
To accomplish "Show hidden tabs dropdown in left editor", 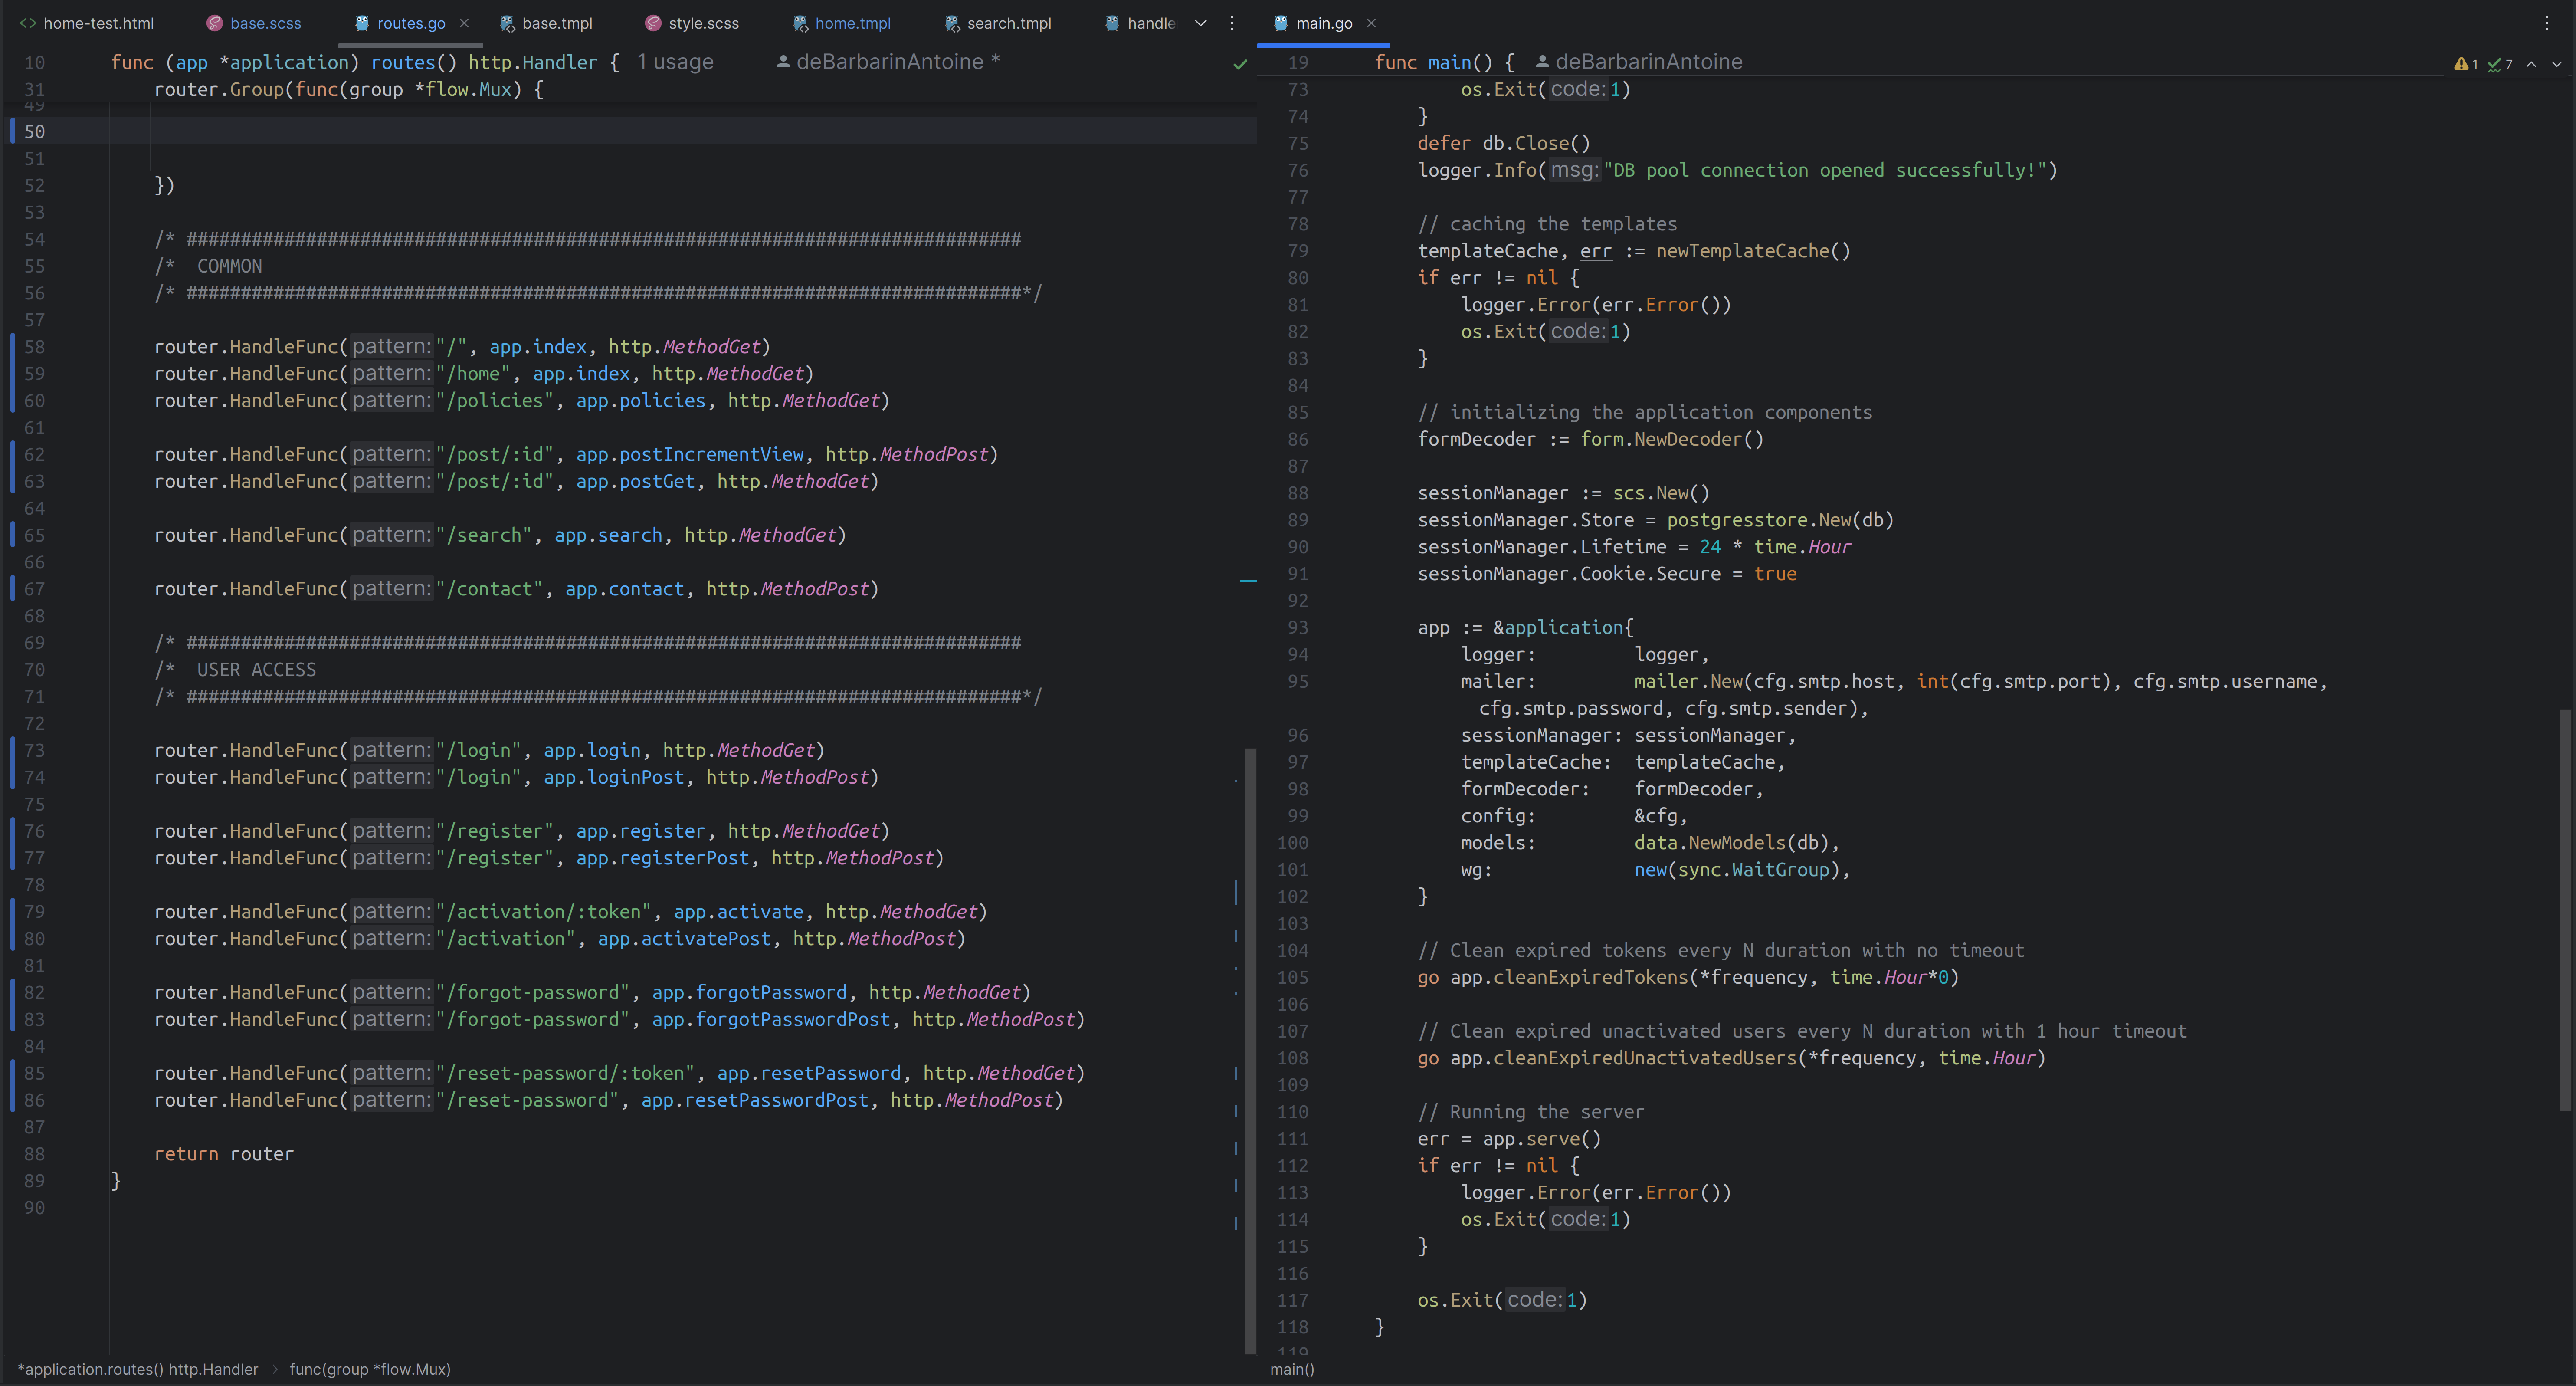I will 1201,23.
